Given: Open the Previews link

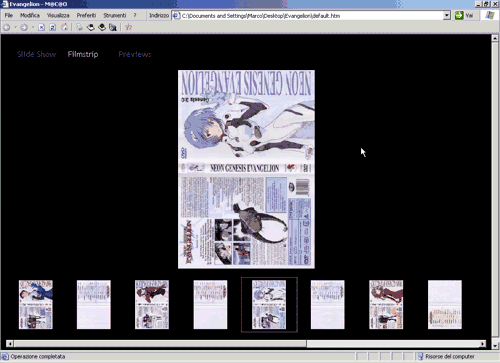Looking at the screenshot, I should click(x=135, y=54).
